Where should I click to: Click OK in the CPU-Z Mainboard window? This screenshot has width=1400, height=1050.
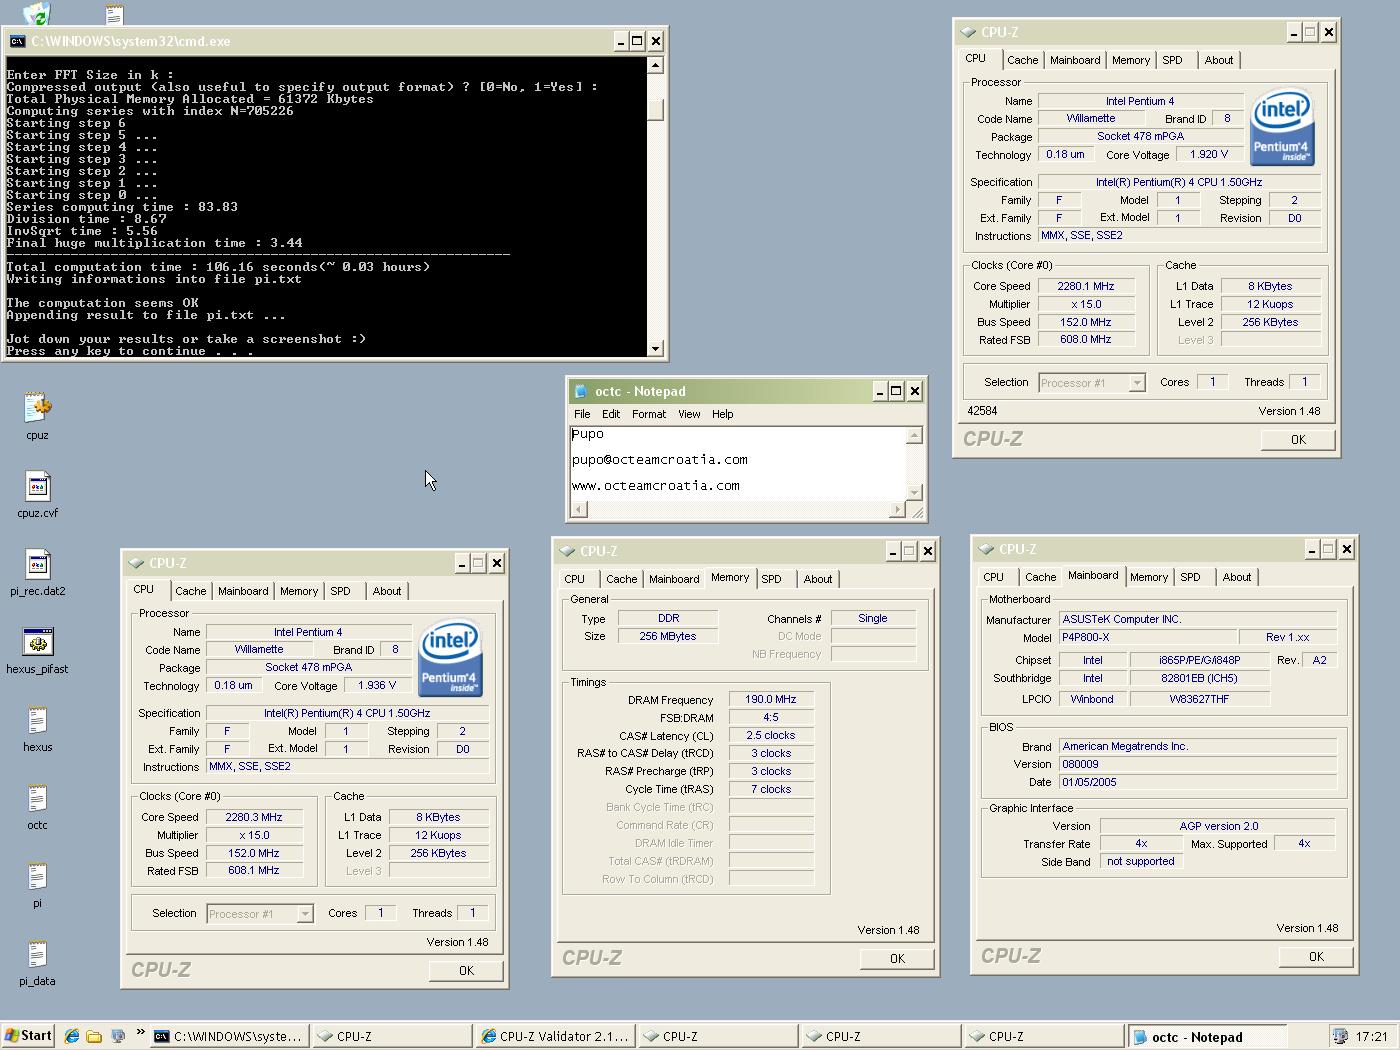pyautogui.click(x=1316, y=956)
